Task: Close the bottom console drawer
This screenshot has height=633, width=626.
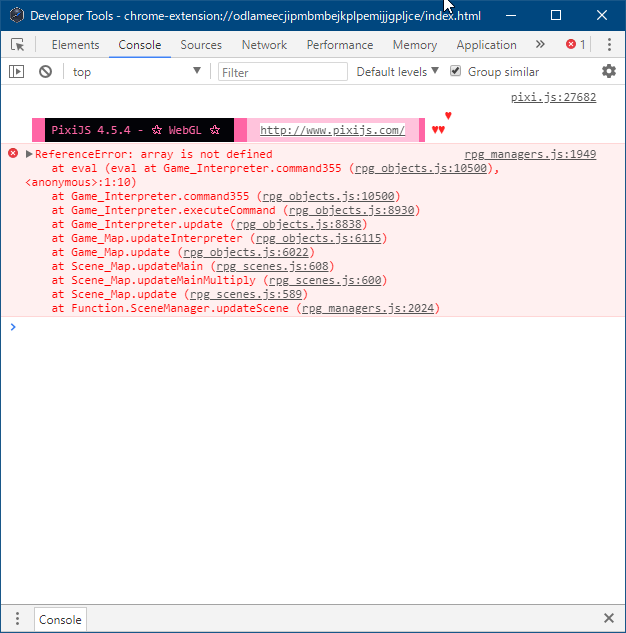Action: tap(609, 618)
